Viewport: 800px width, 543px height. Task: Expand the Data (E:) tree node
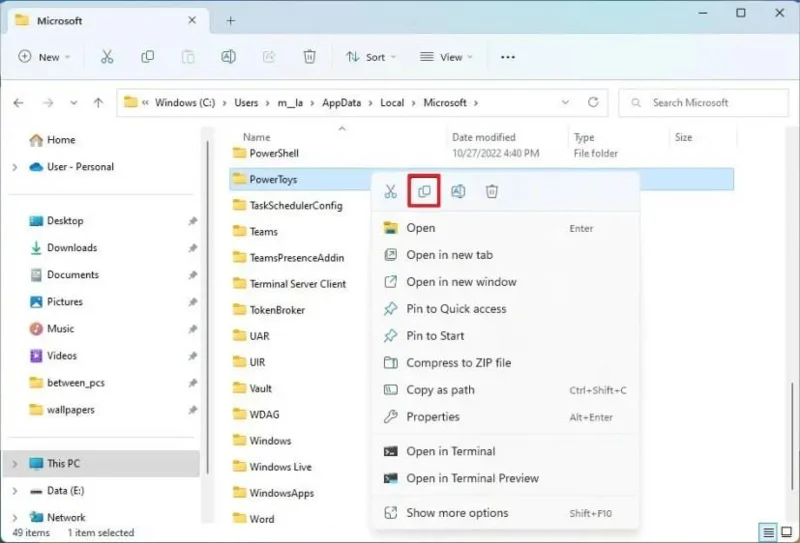[x=15, y=490]
